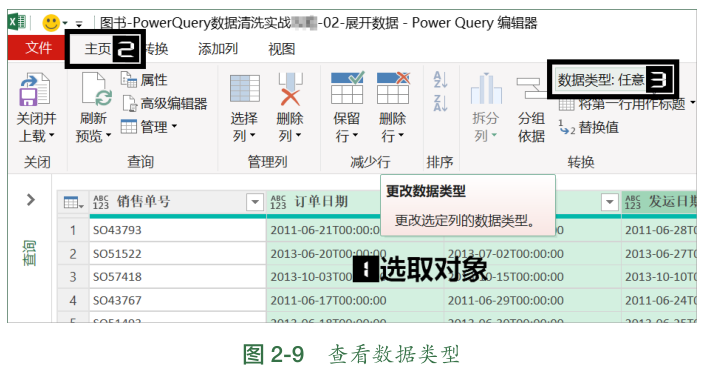Expand the 关闭并上载 dropdown arrow

[x=51, y=135]
